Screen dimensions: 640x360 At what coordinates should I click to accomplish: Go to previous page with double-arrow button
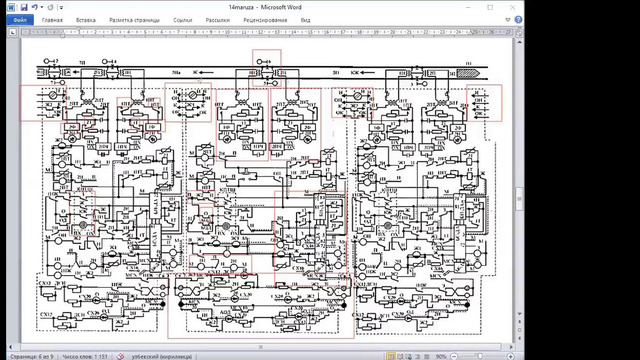(519, 322)
